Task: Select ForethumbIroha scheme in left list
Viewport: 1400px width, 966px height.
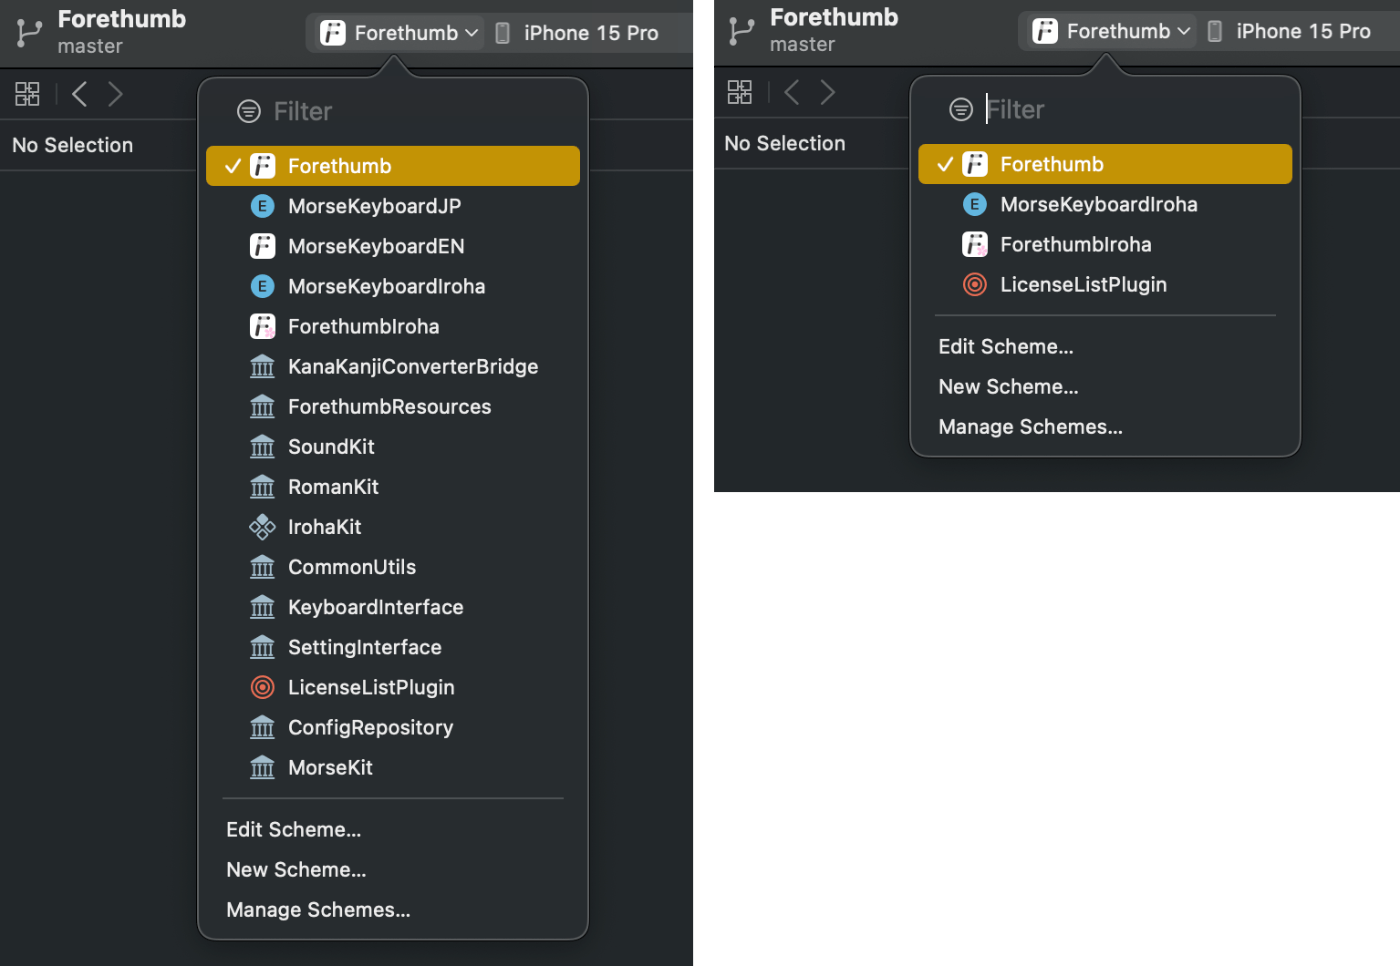Action: point(393,326)
